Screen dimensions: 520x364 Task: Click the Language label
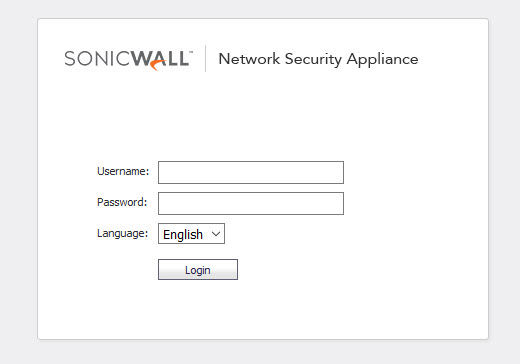pyautogui.click(x=122, y=233)
